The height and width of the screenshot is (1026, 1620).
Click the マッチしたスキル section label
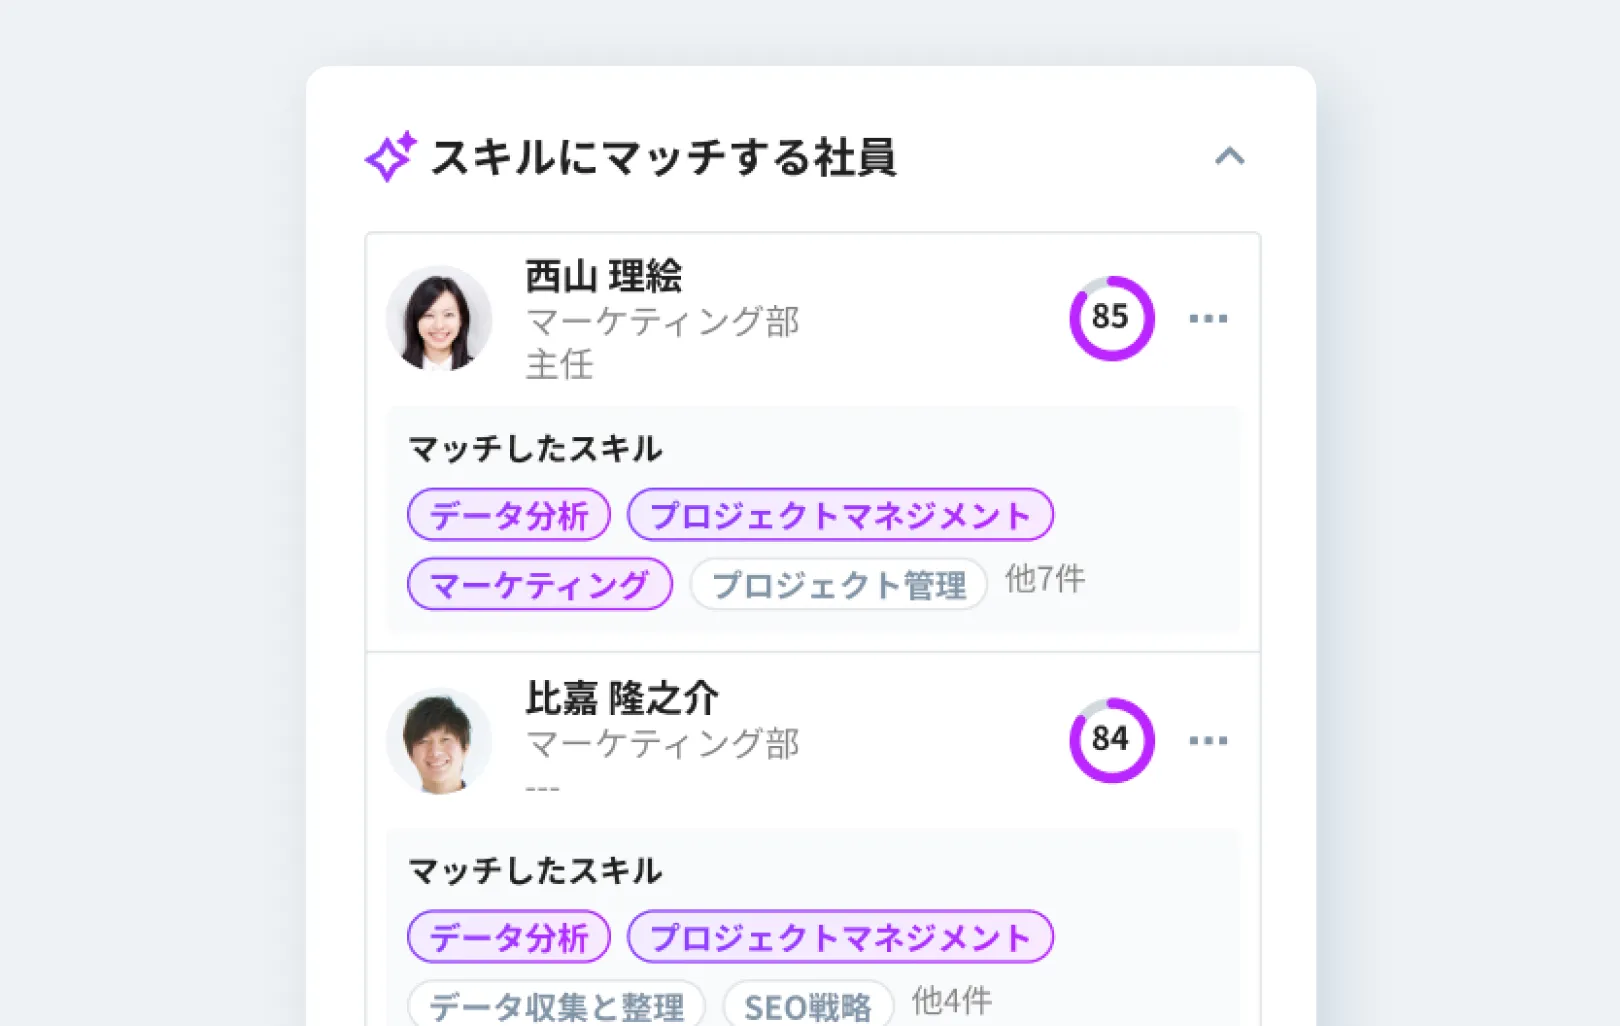[534, 449]
